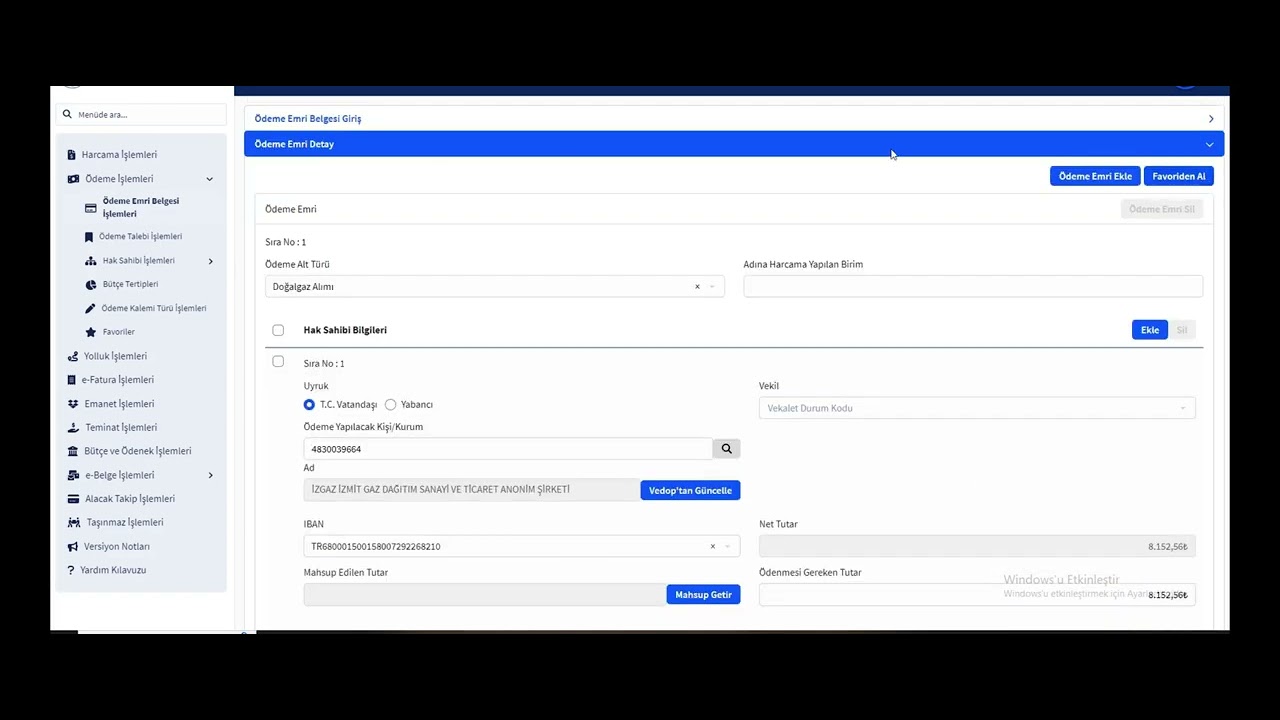Expand the Hak Sahibi İşlemleri submenu arrow
Image resolution: width=1280 pixels, height=720 pixels.
coord(211,261)
